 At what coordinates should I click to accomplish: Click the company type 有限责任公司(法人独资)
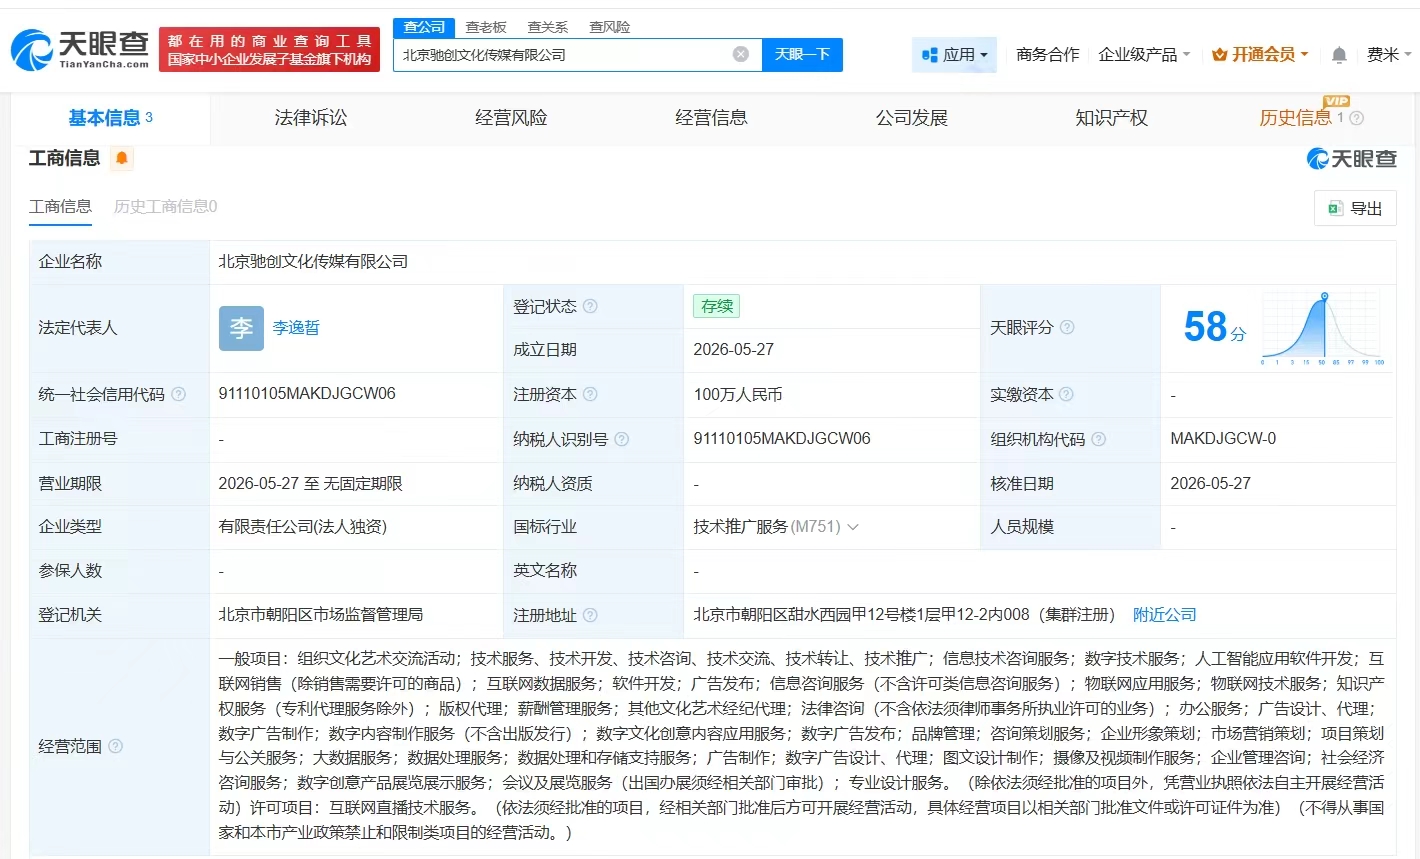pos(302,527)
